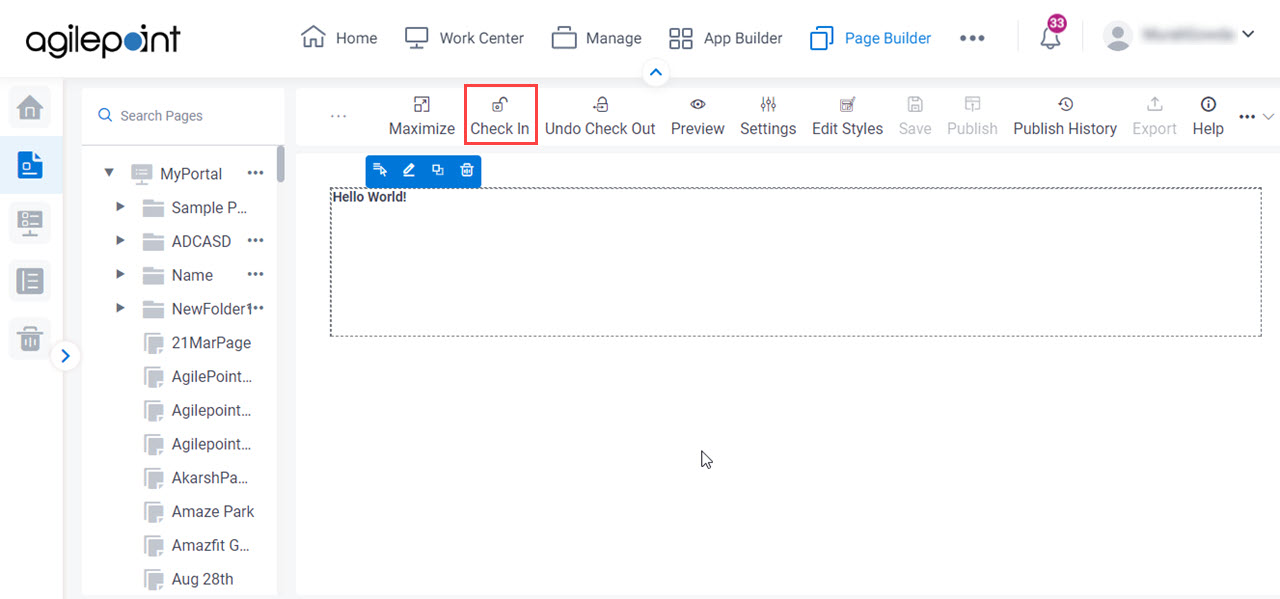Expand the NewFolder1 folder
This screenshot has height=599, width=1280.
pos(120,309)
